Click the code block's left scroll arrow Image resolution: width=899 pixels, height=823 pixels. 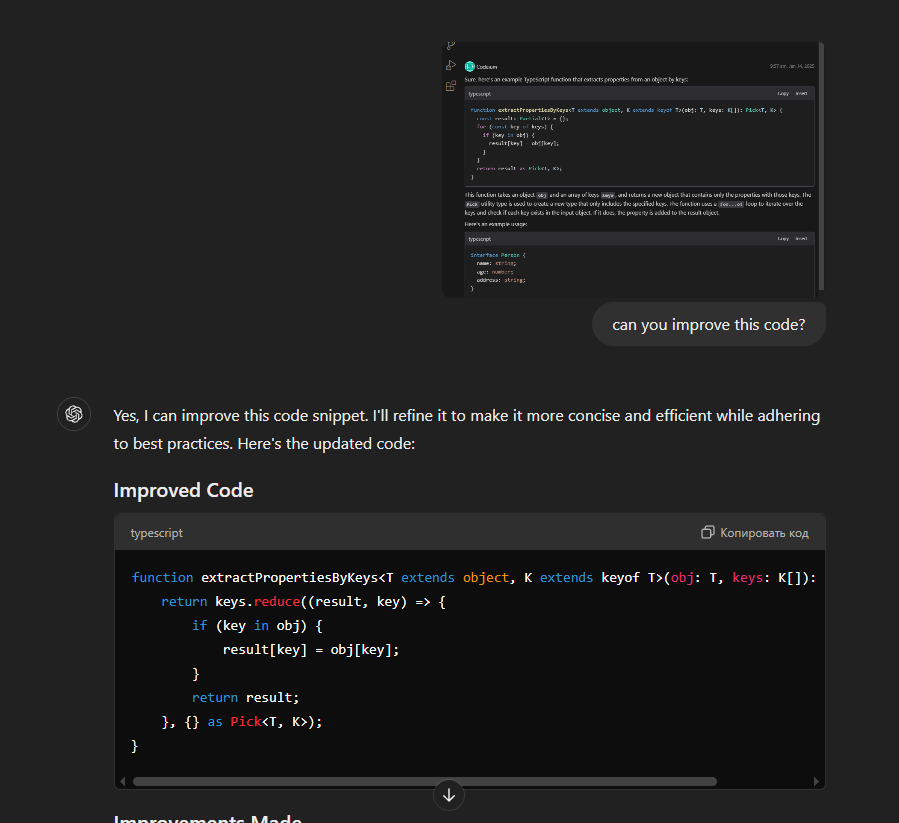tap(122, 781)
